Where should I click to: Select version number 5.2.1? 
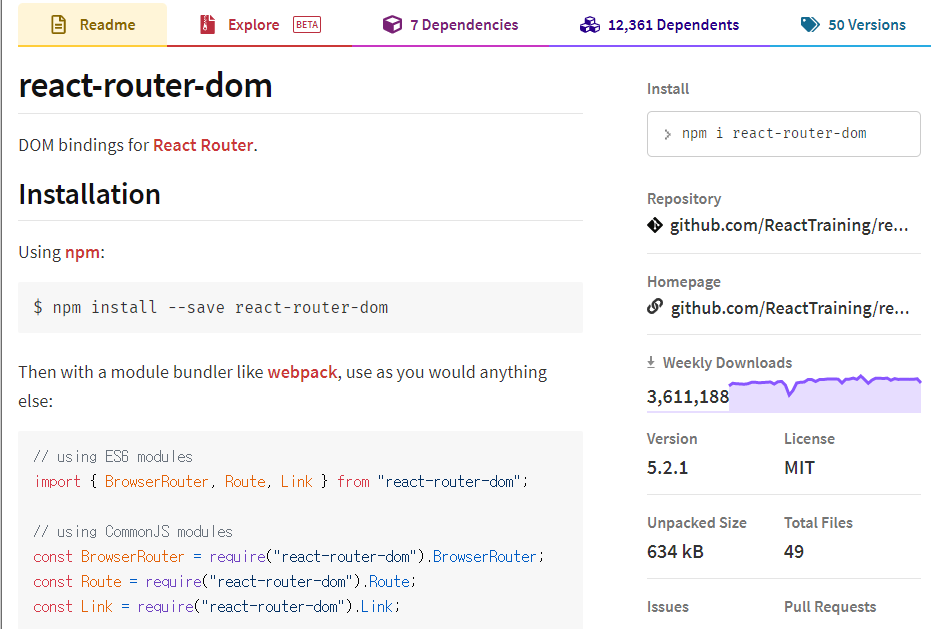(667, 467)
